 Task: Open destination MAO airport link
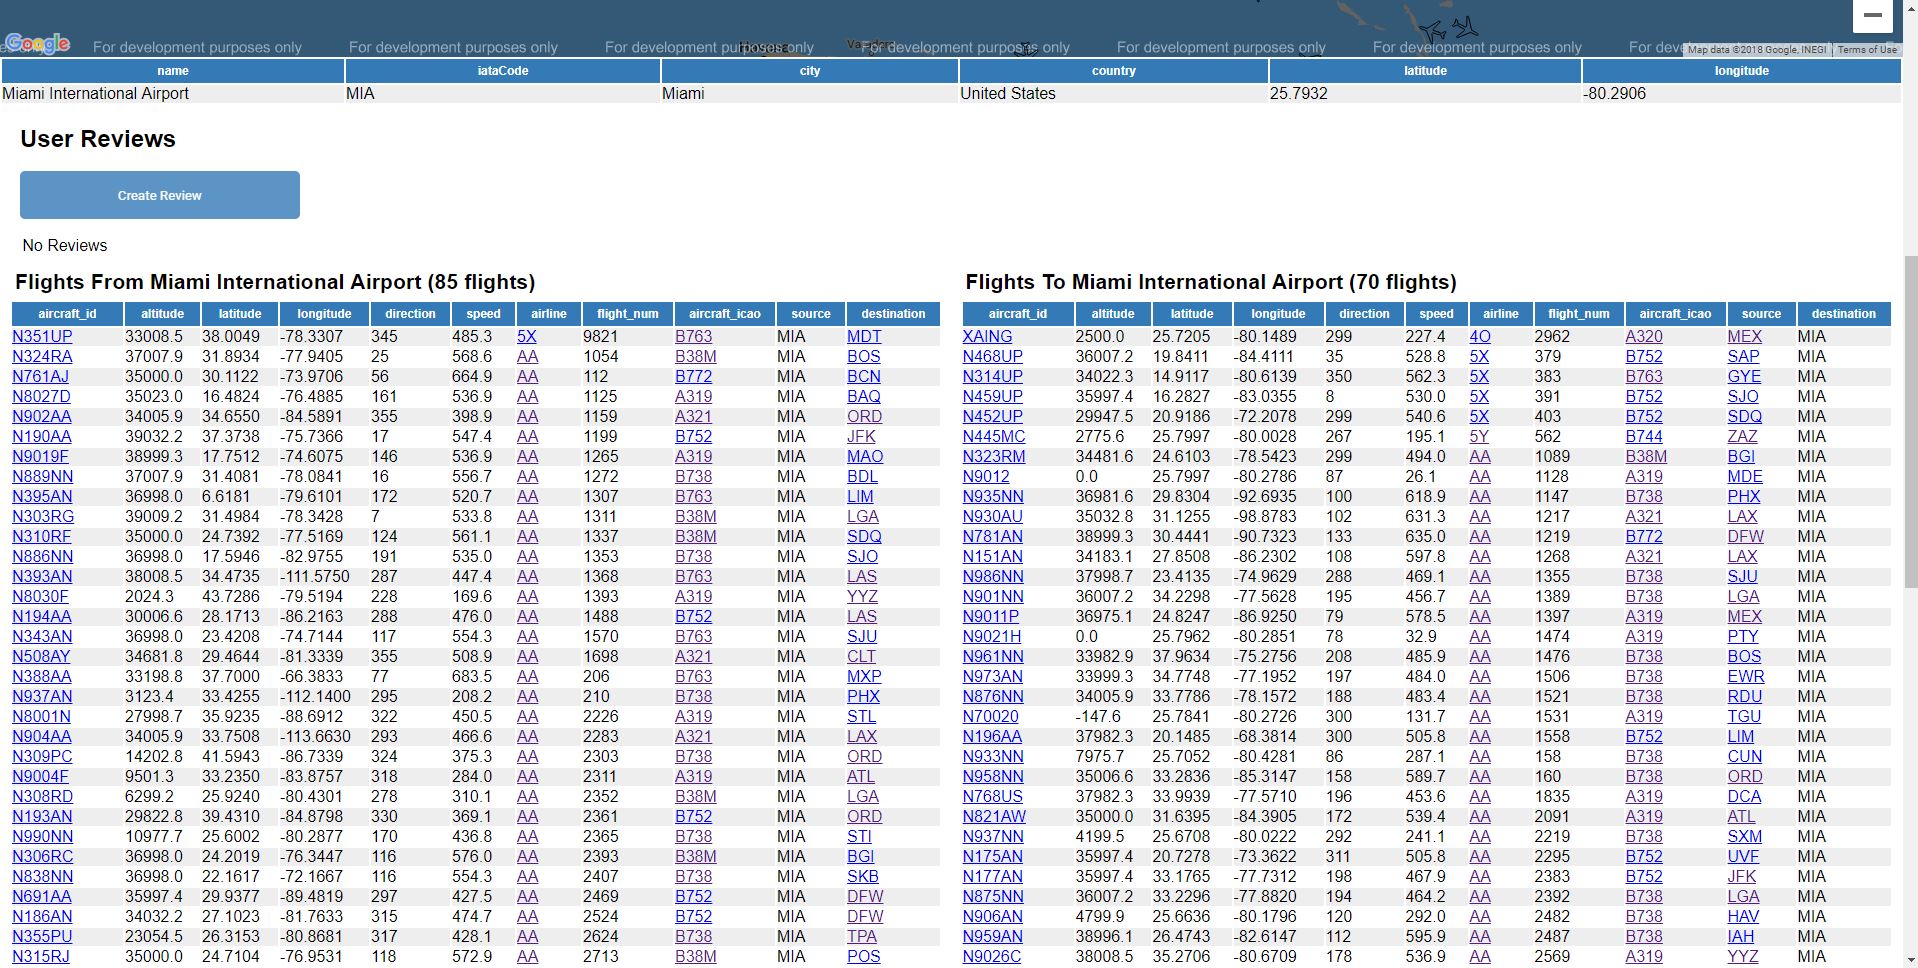(x=865, y=457)
